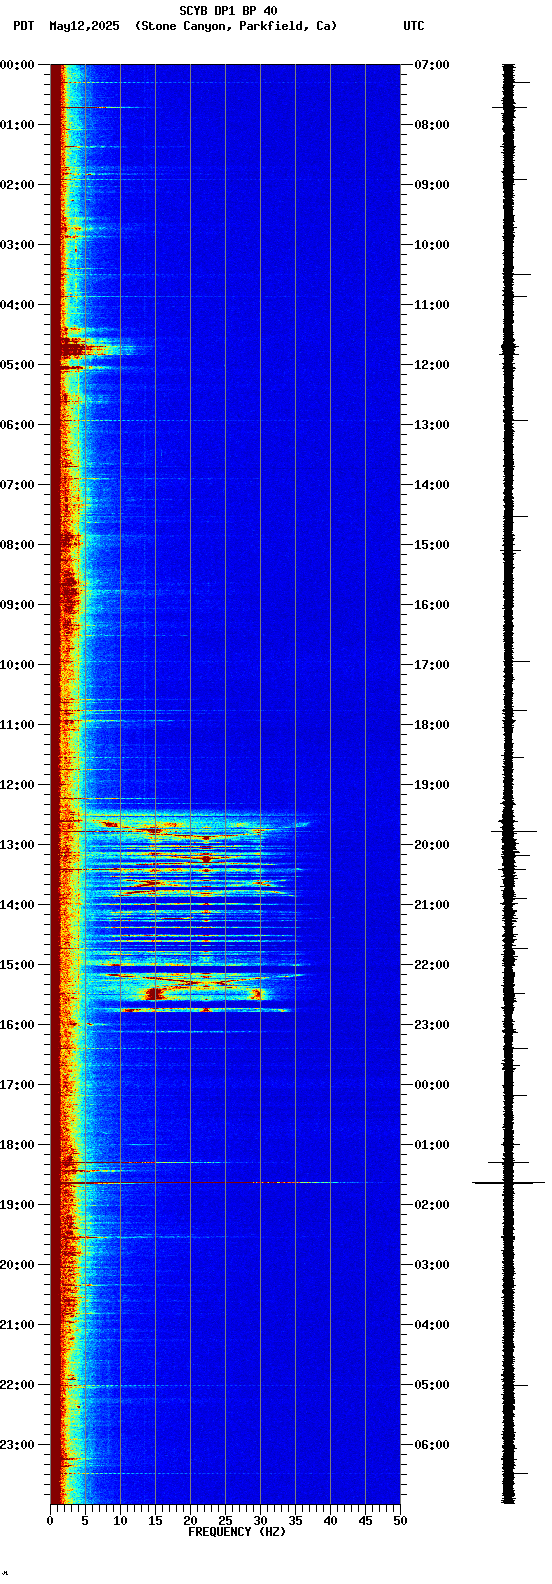Image resolution: width=552 pixels, height=1584 pixels.
Task: Click the UTC time label '07:00'
Action: point(432,65)
